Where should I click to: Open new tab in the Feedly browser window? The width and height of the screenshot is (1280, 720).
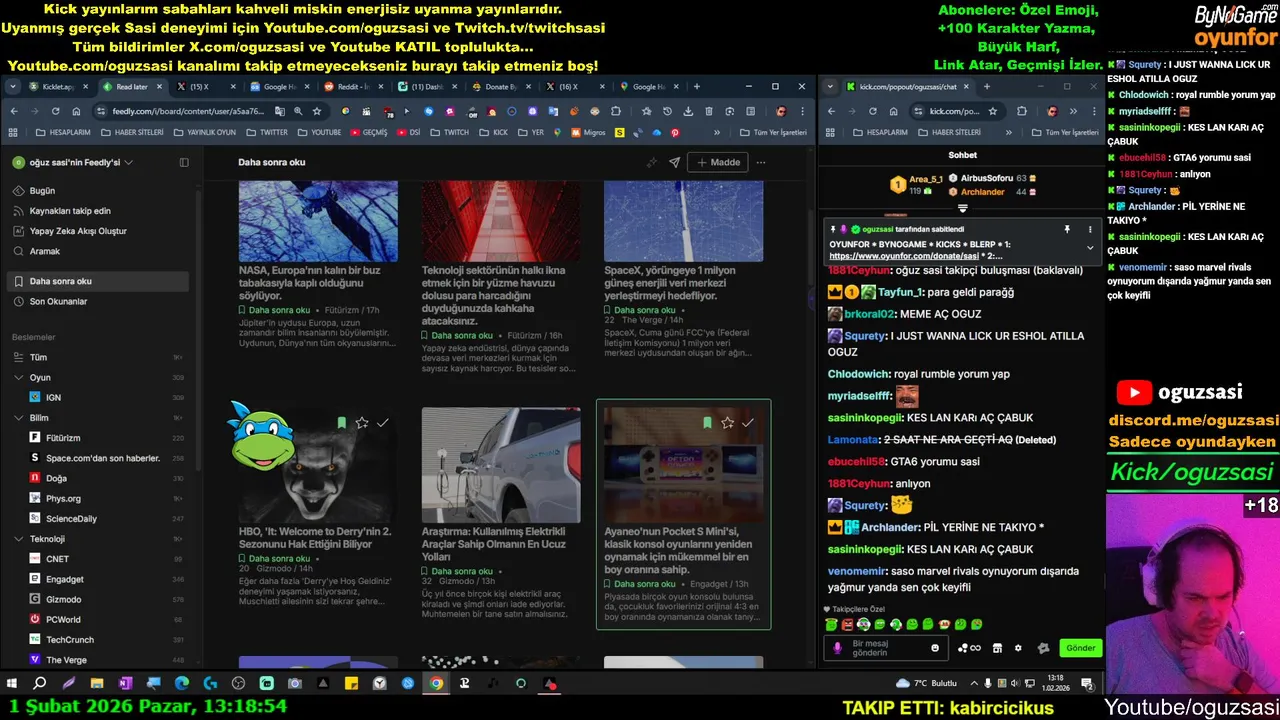697,87
